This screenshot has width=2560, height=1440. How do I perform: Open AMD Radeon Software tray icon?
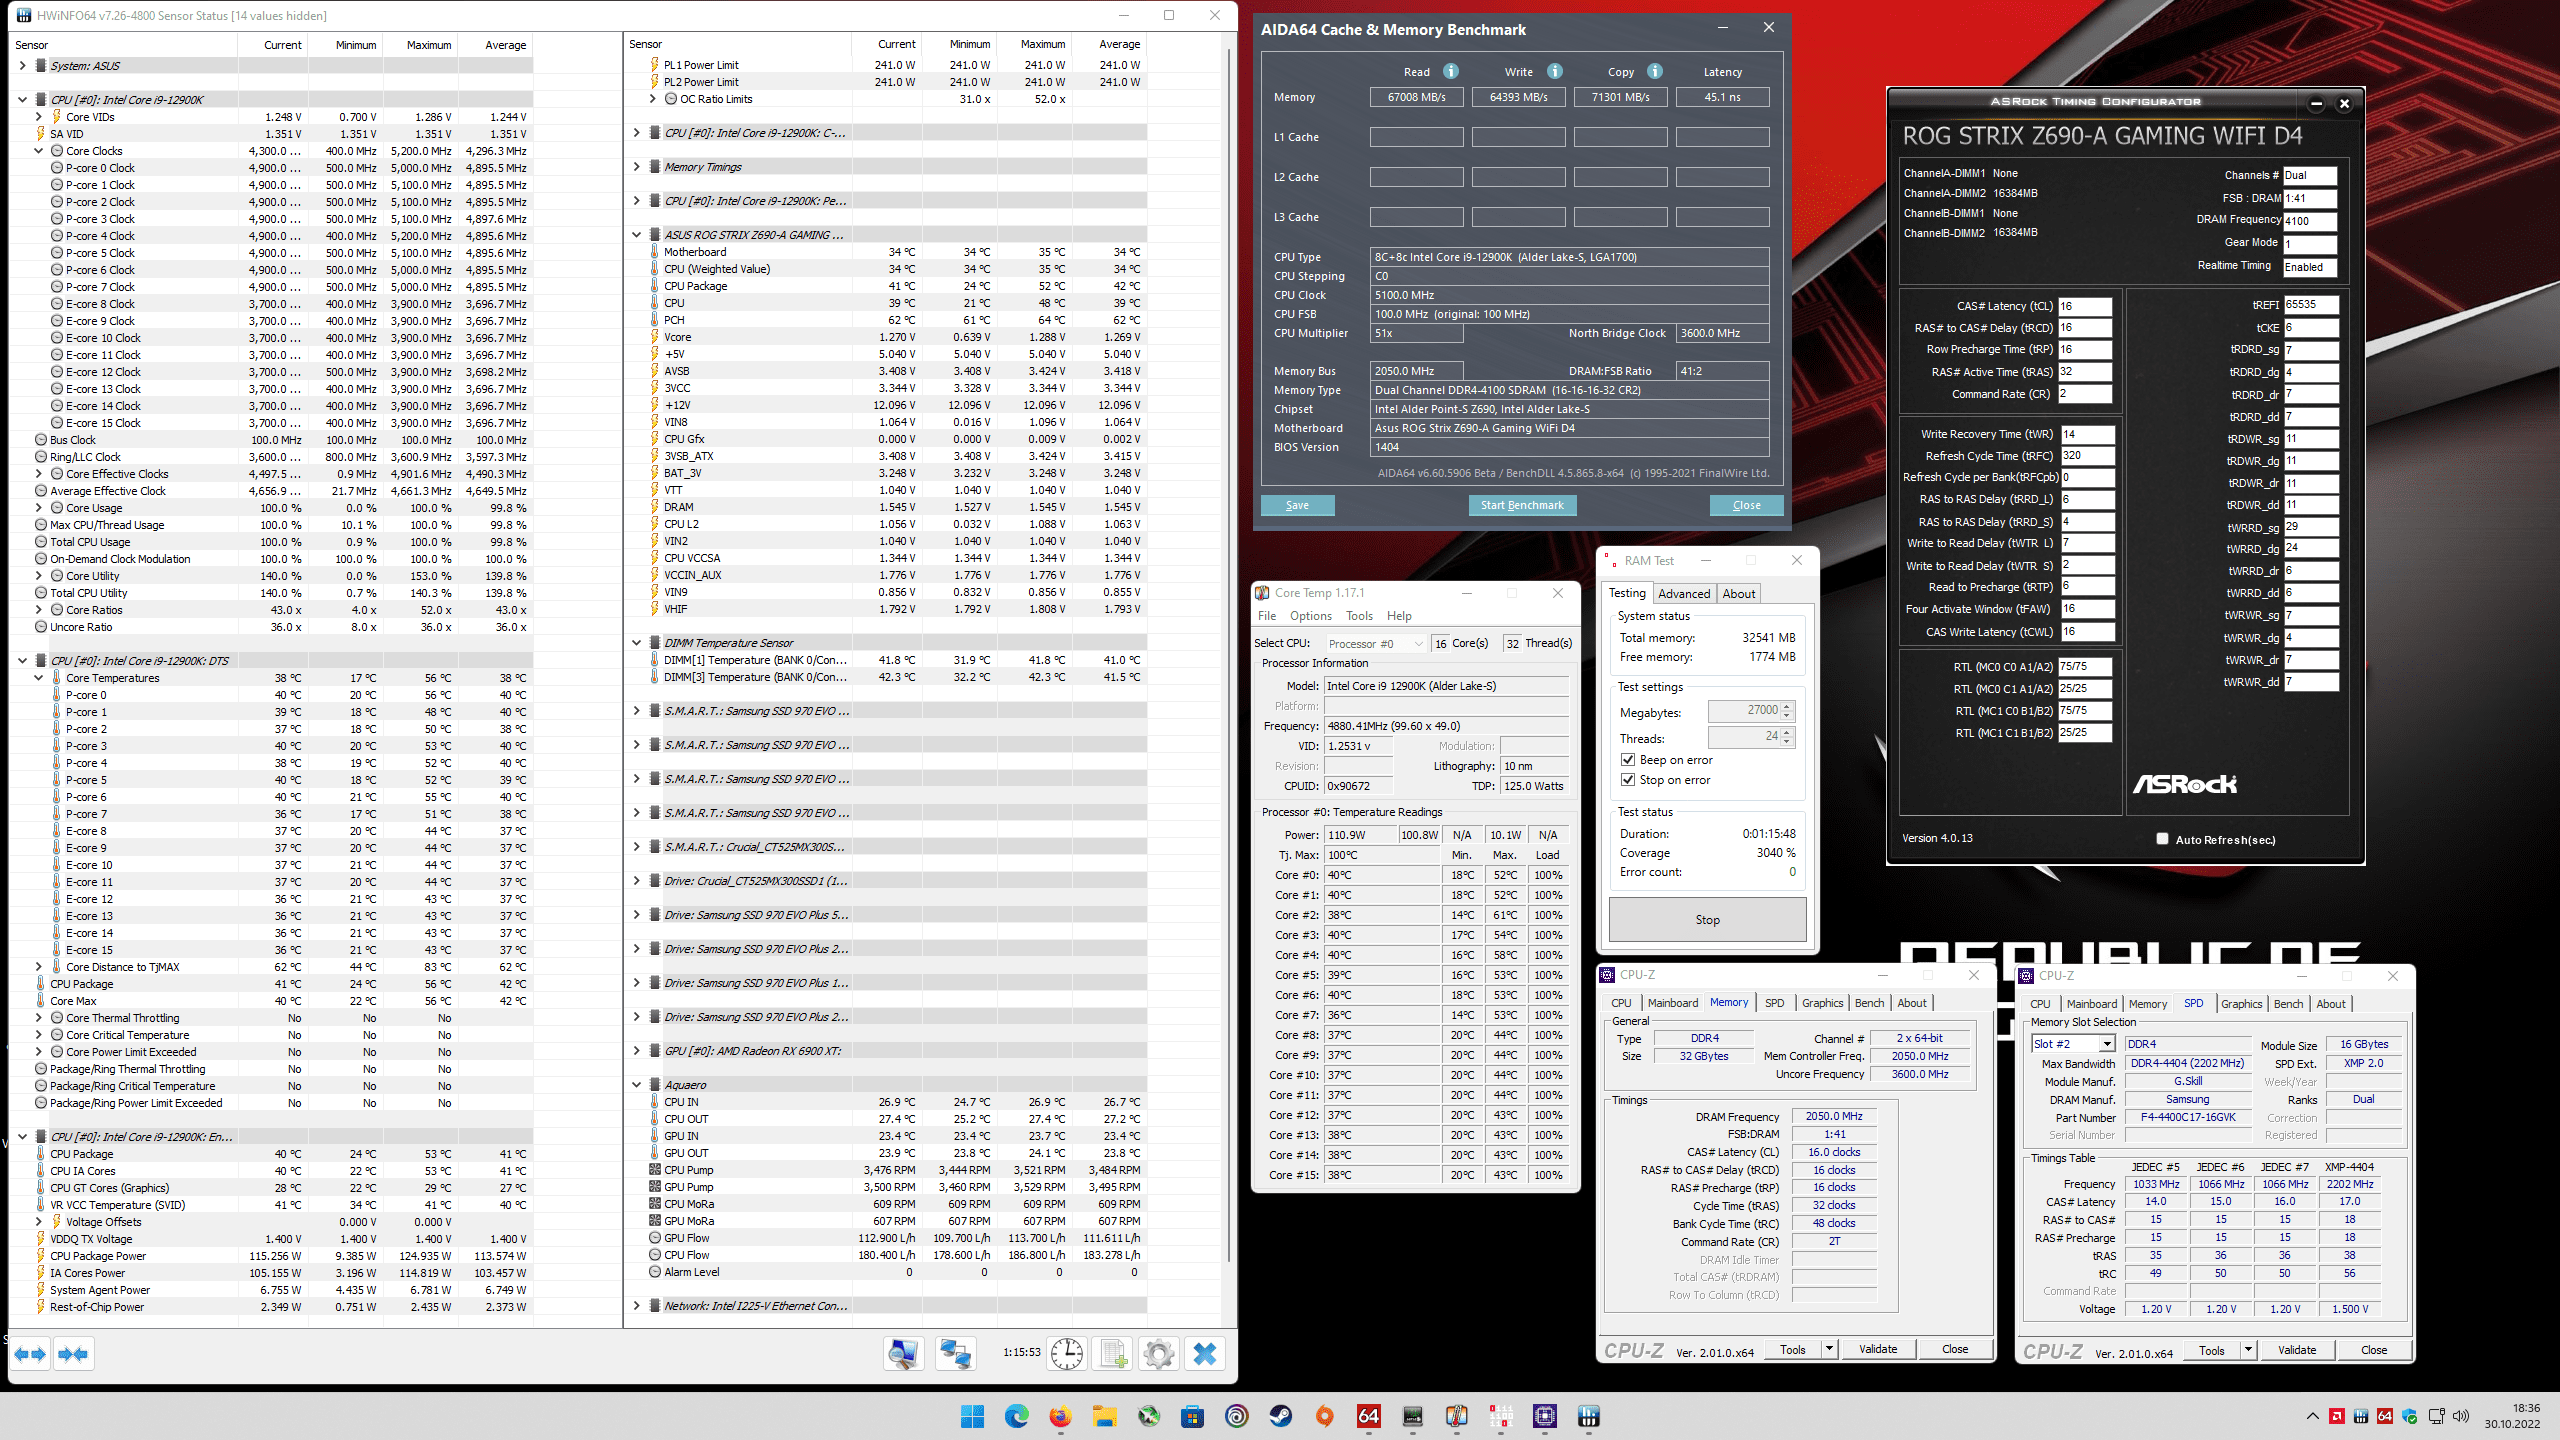click(2337, 1416)
